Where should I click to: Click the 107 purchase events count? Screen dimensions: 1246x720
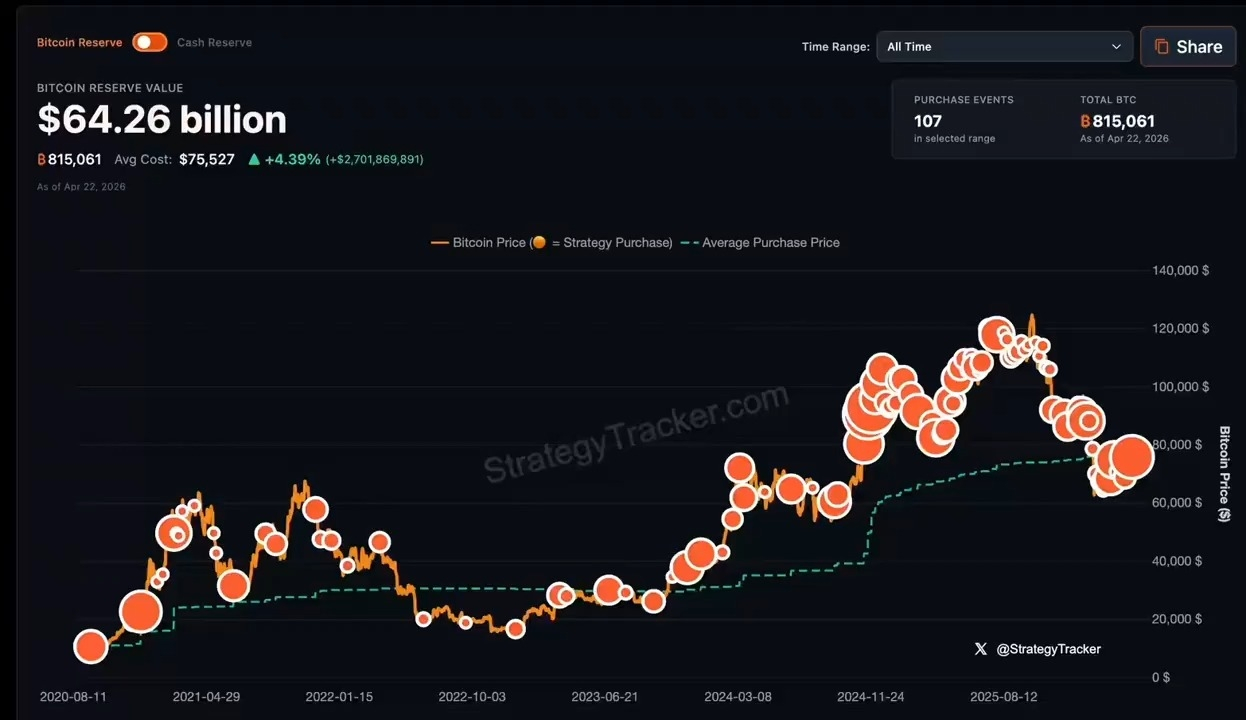928,121
